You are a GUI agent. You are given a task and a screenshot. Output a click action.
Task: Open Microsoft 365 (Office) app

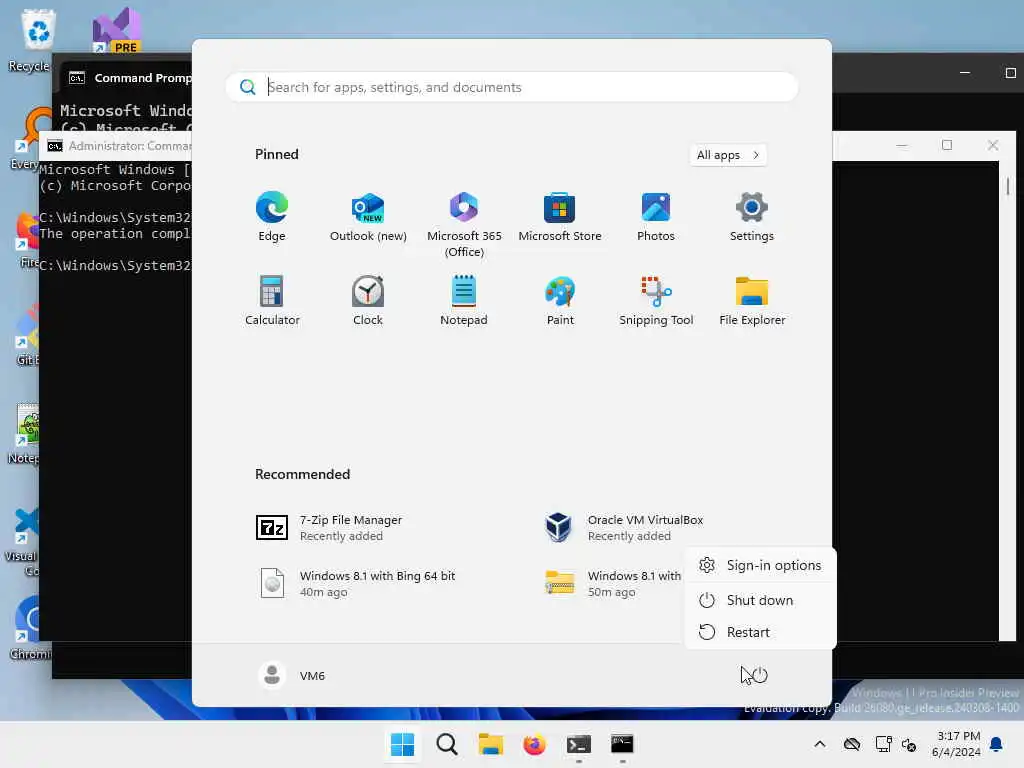[x=464, y=225]
